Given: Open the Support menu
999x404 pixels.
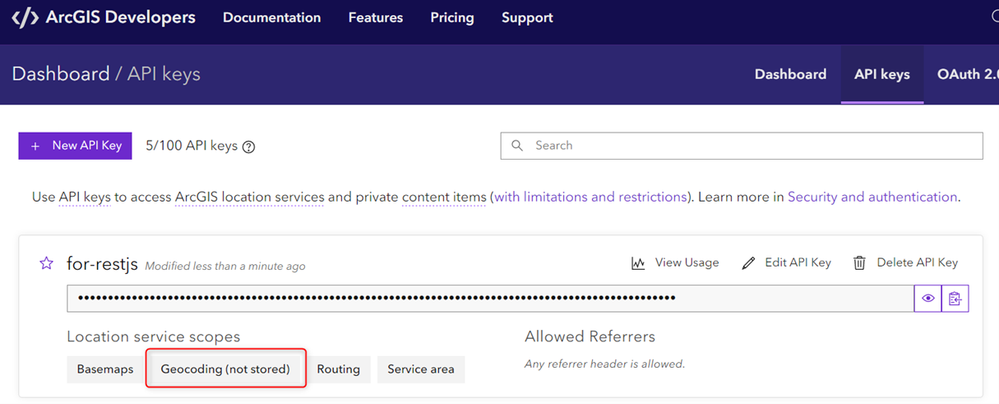Looking at the screenshot, I should (527, 18).
